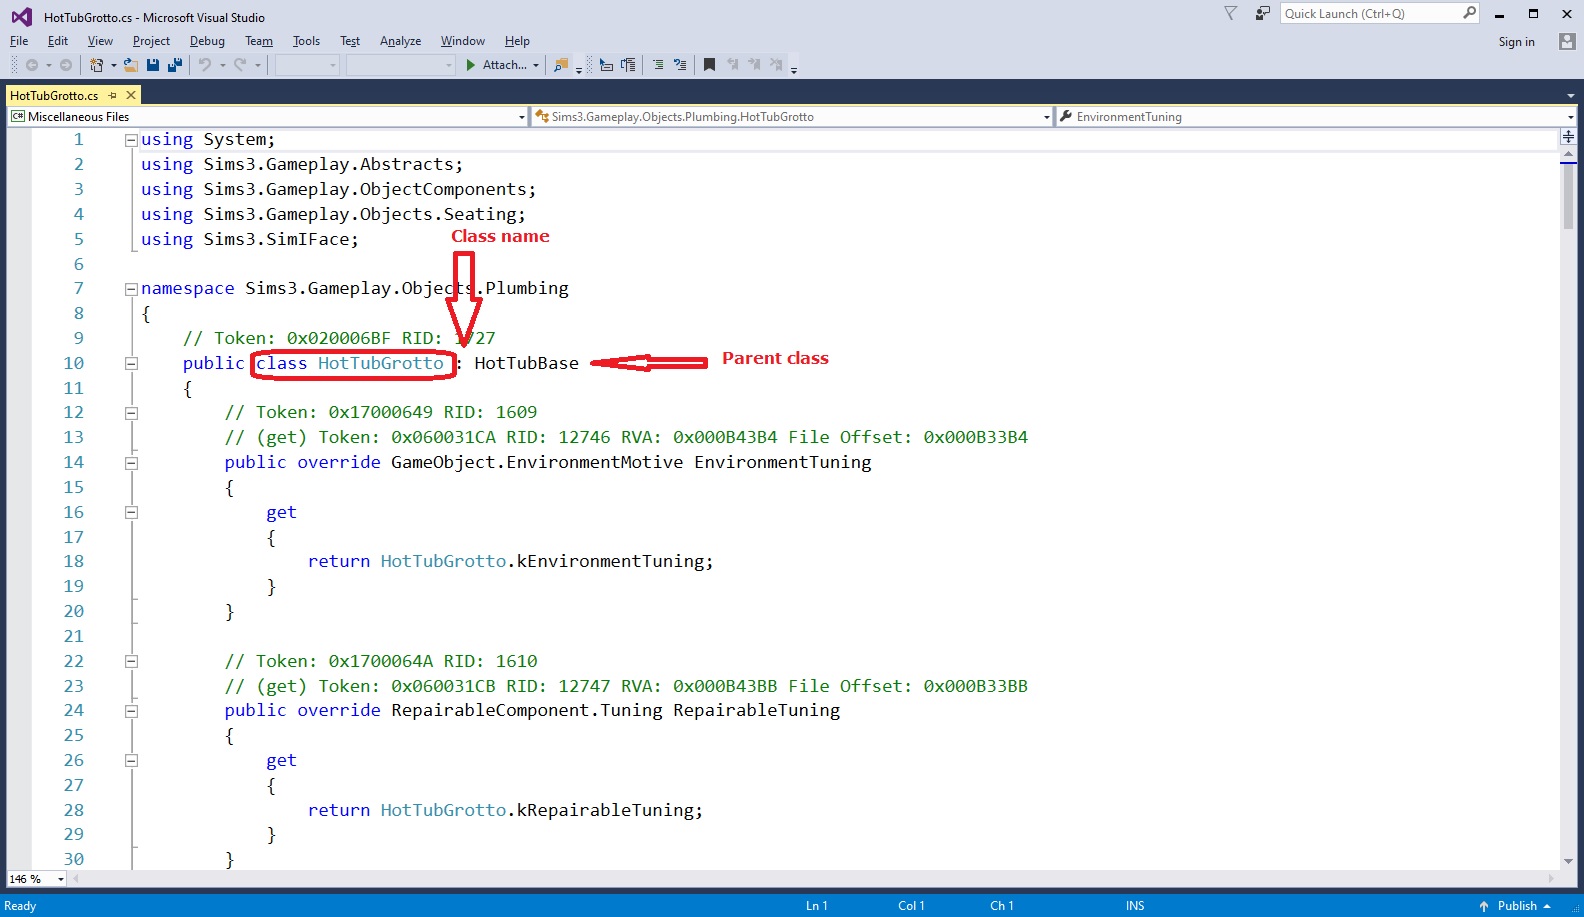Open the Send Feedback icon

[x=1263, y=13]
